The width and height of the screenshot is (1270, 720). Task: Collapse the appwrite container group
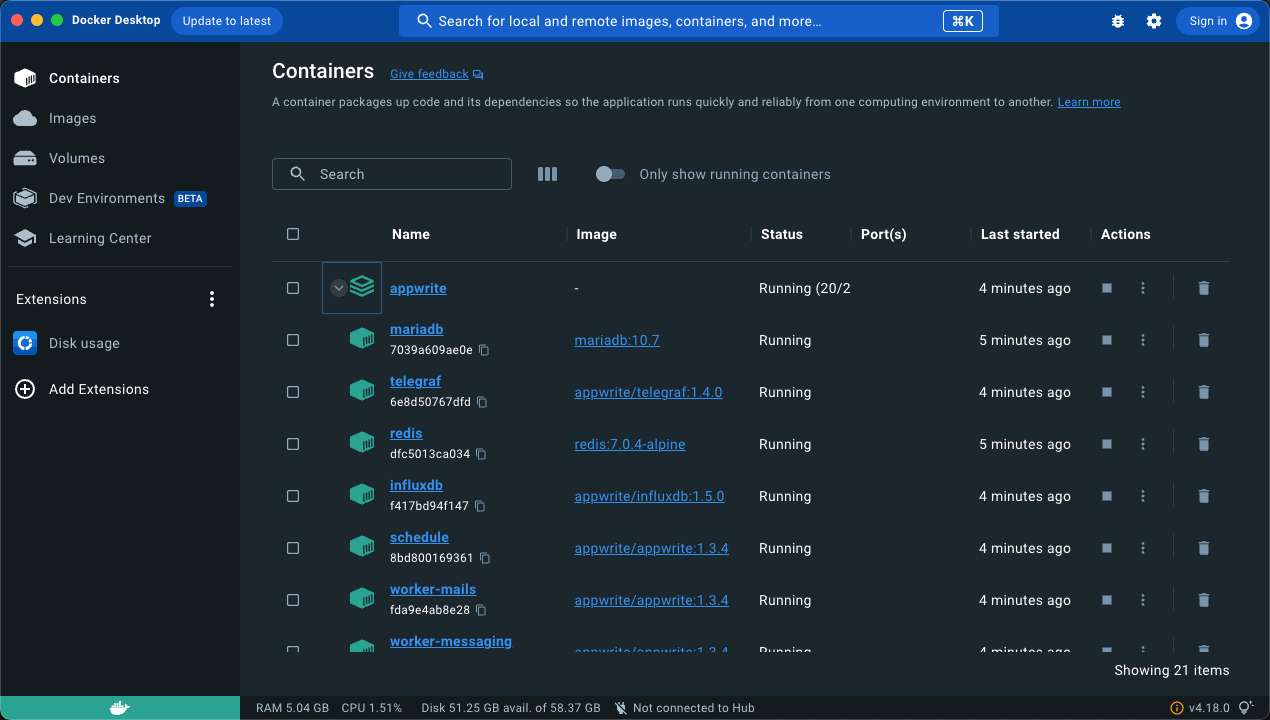(339, 288)
